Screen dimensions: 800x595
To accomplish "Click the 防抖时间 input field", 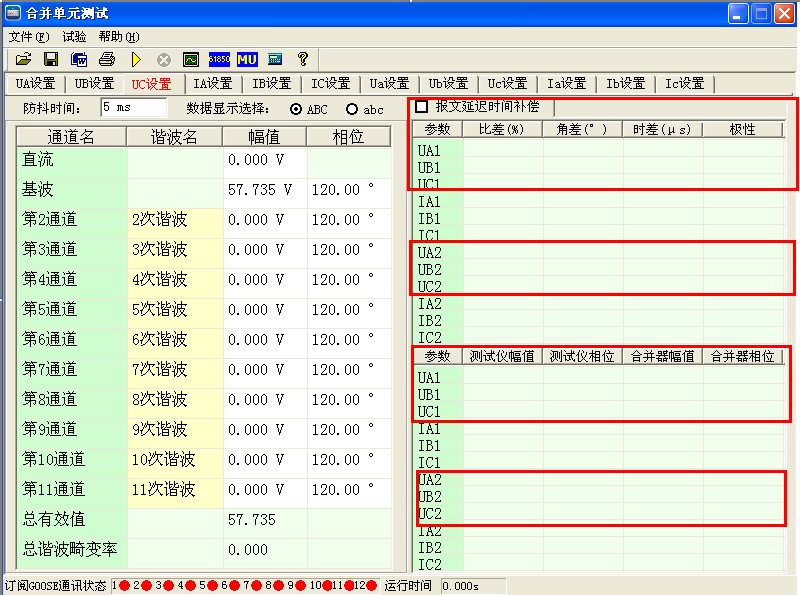I will point(132,108).
